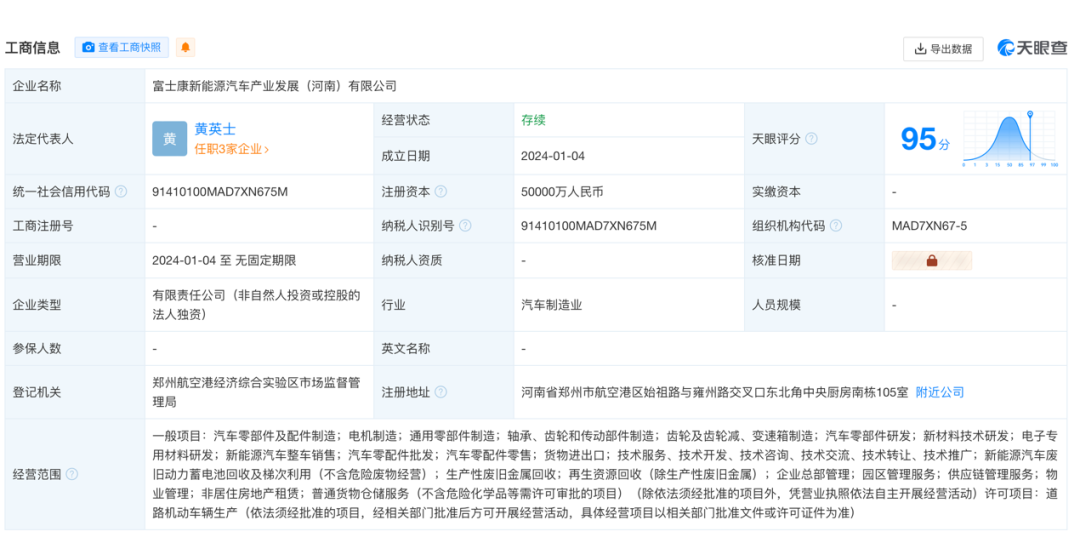Click the 汽车制造业 industry value
Viewport: 1080px width, 543px height.
coord(551,304)
